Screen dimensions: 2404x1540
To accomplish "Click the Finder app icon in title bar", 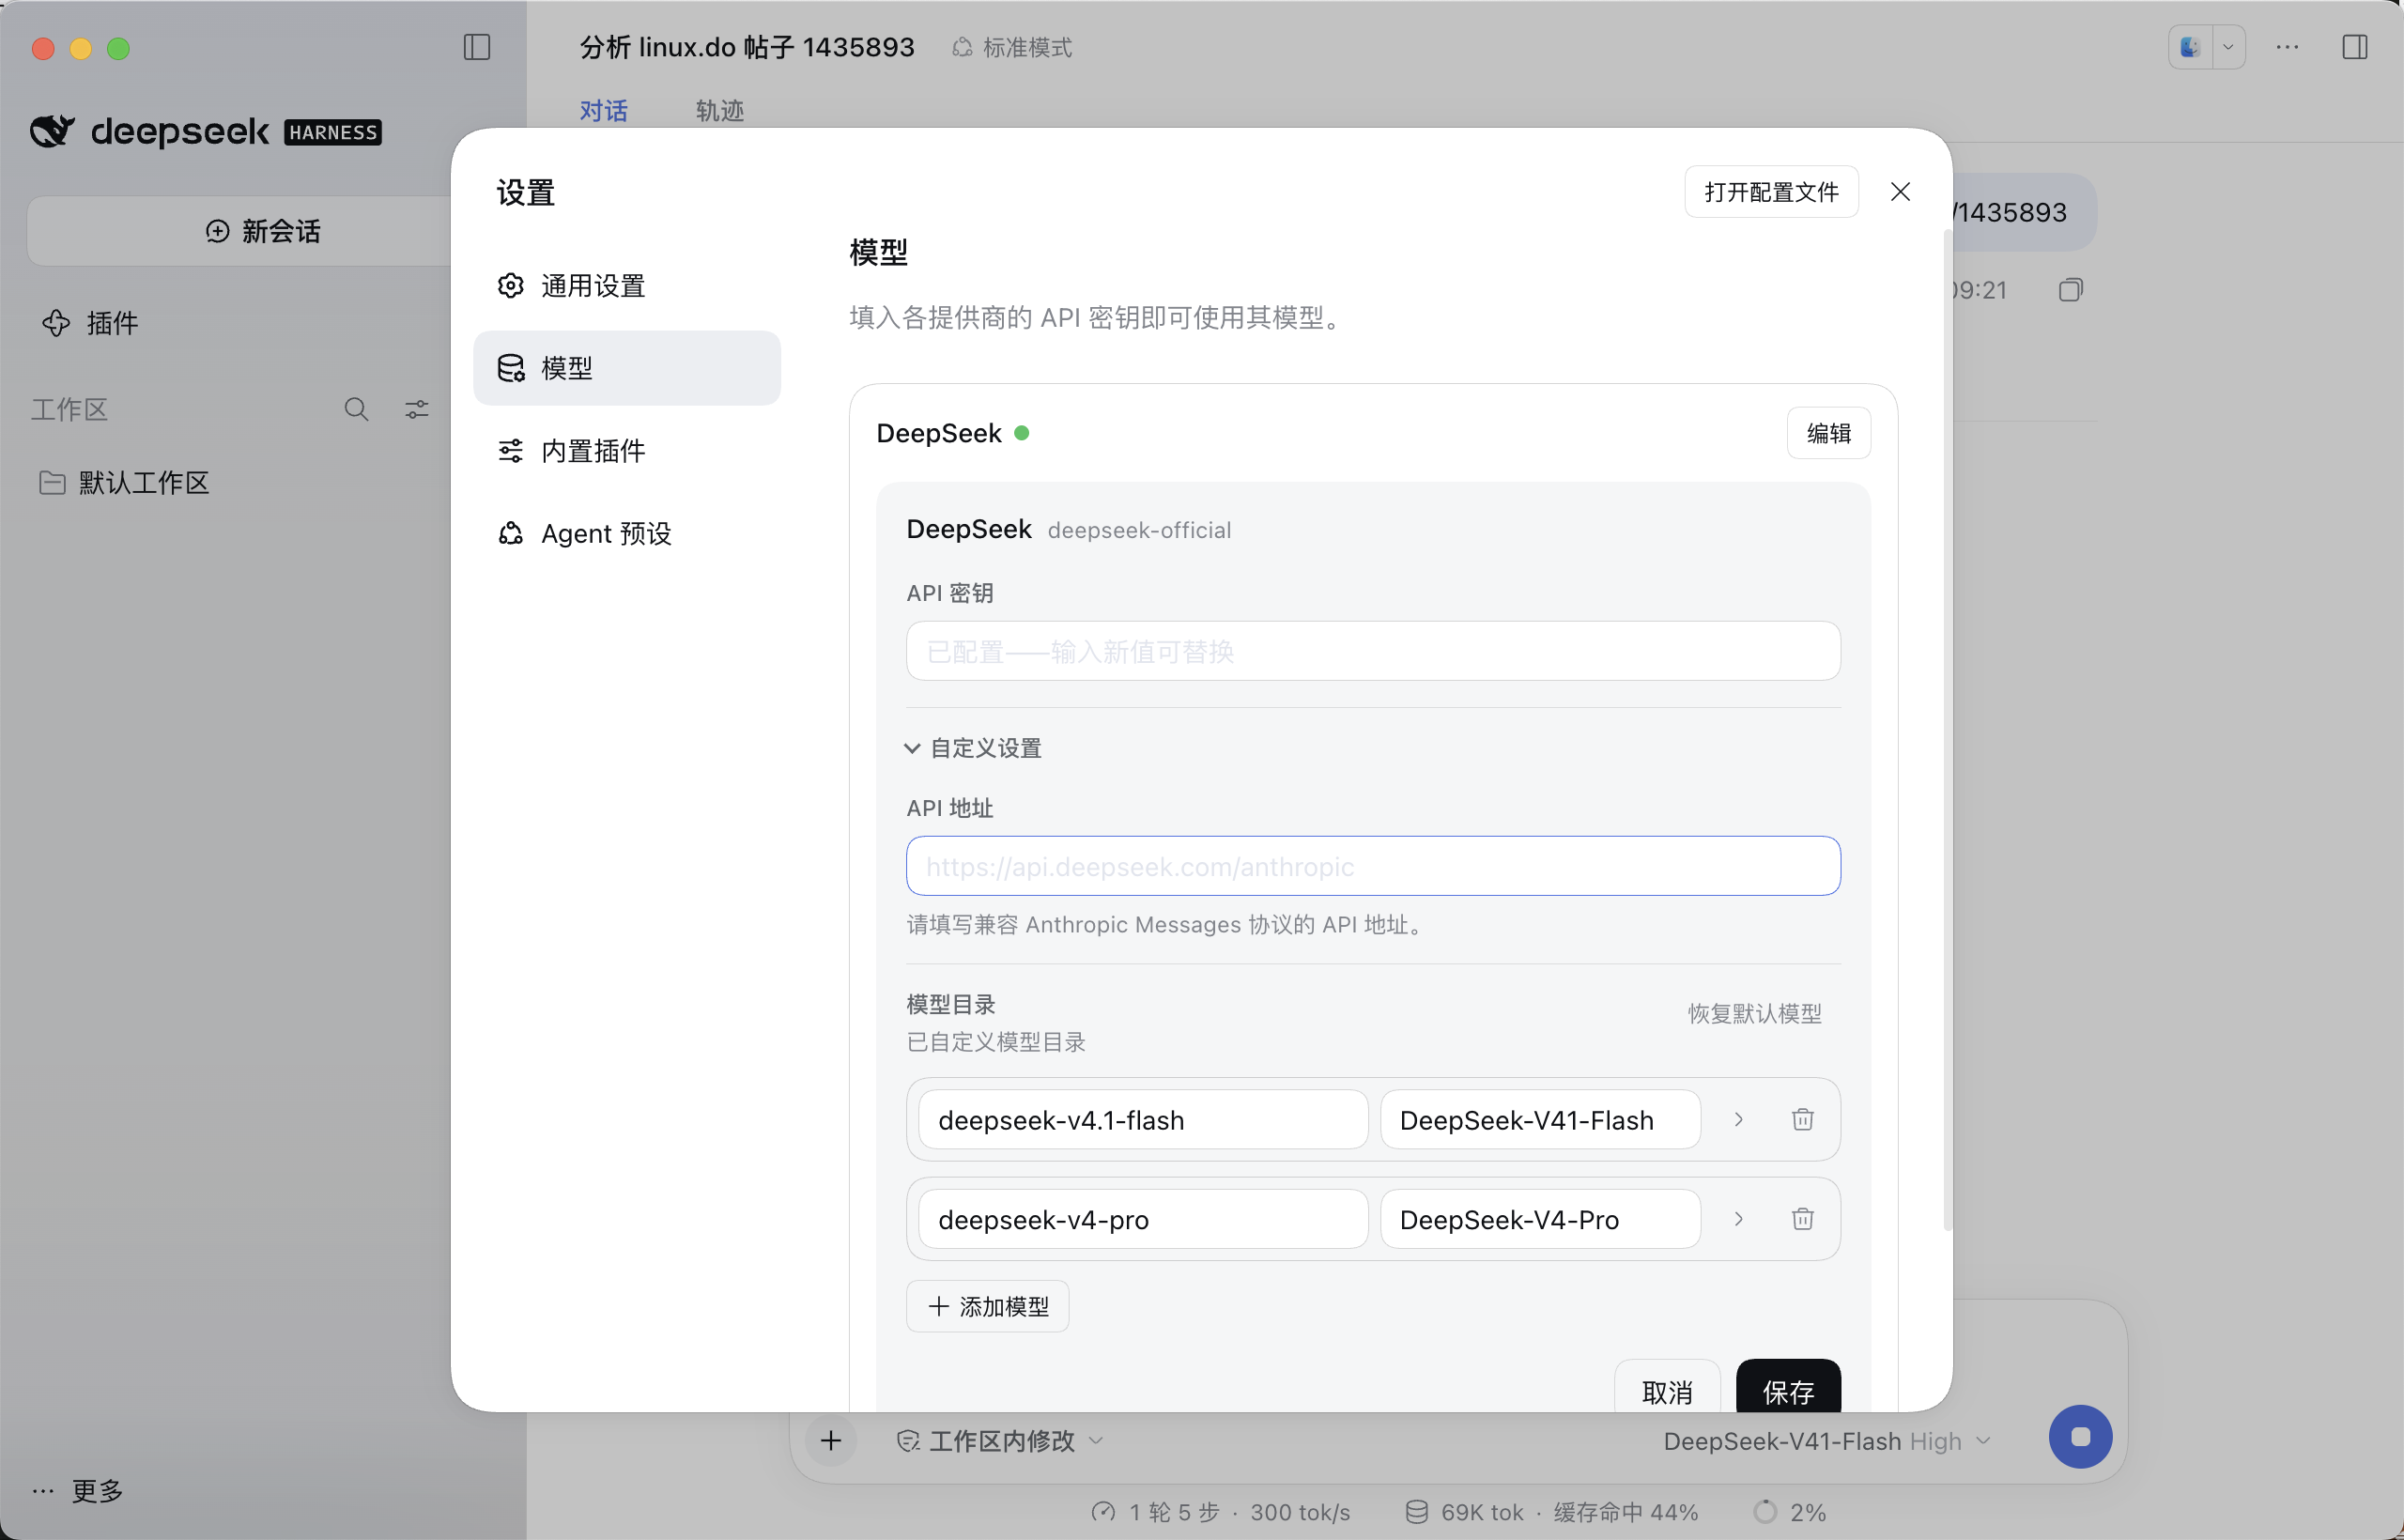I will tap(2190, 47).
